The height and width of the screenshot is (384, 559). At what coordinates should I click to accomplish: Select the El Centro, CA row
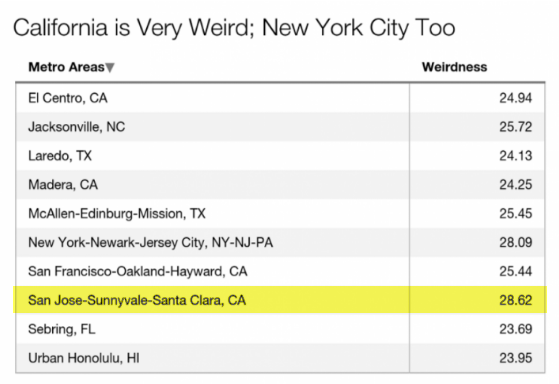point(280,98)
